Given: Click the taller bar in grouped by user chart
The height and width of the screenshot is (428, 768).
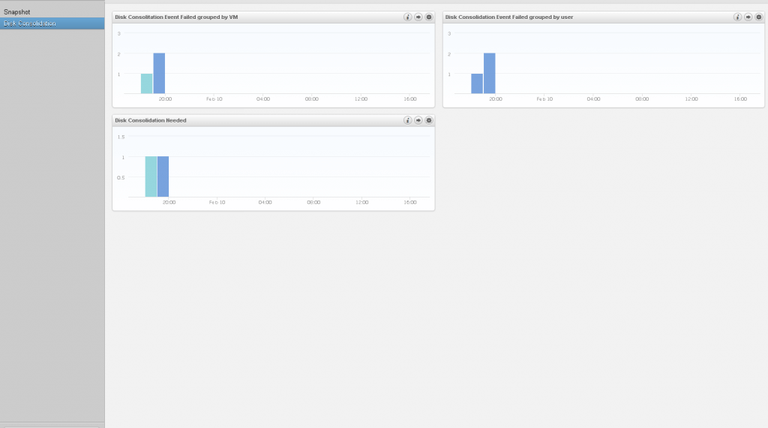Looking at the screenshot, I should coord(489,74).
